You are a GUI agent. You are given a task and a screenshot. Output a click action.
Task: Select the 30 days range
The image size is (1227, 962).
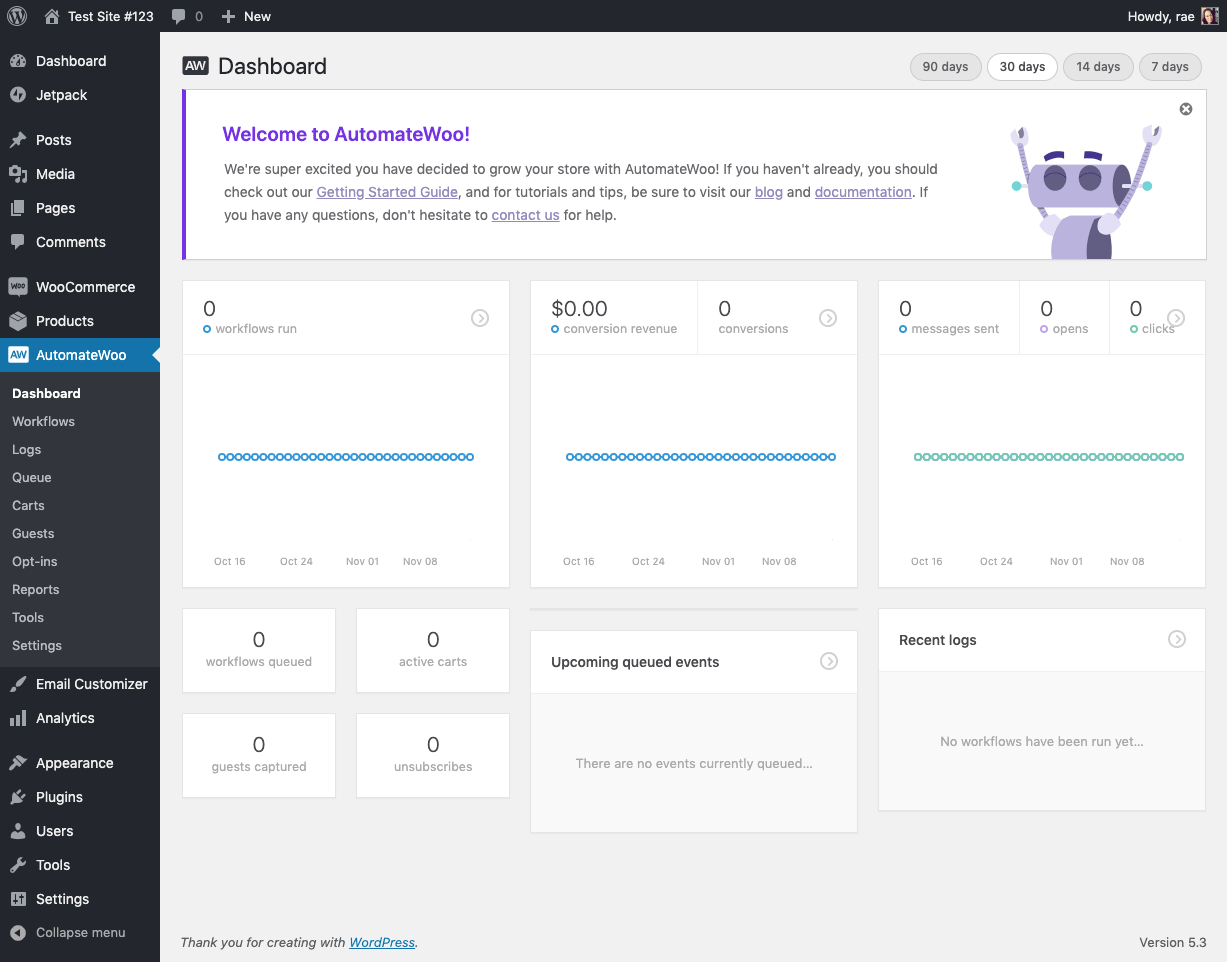(x=1022, y=67)
